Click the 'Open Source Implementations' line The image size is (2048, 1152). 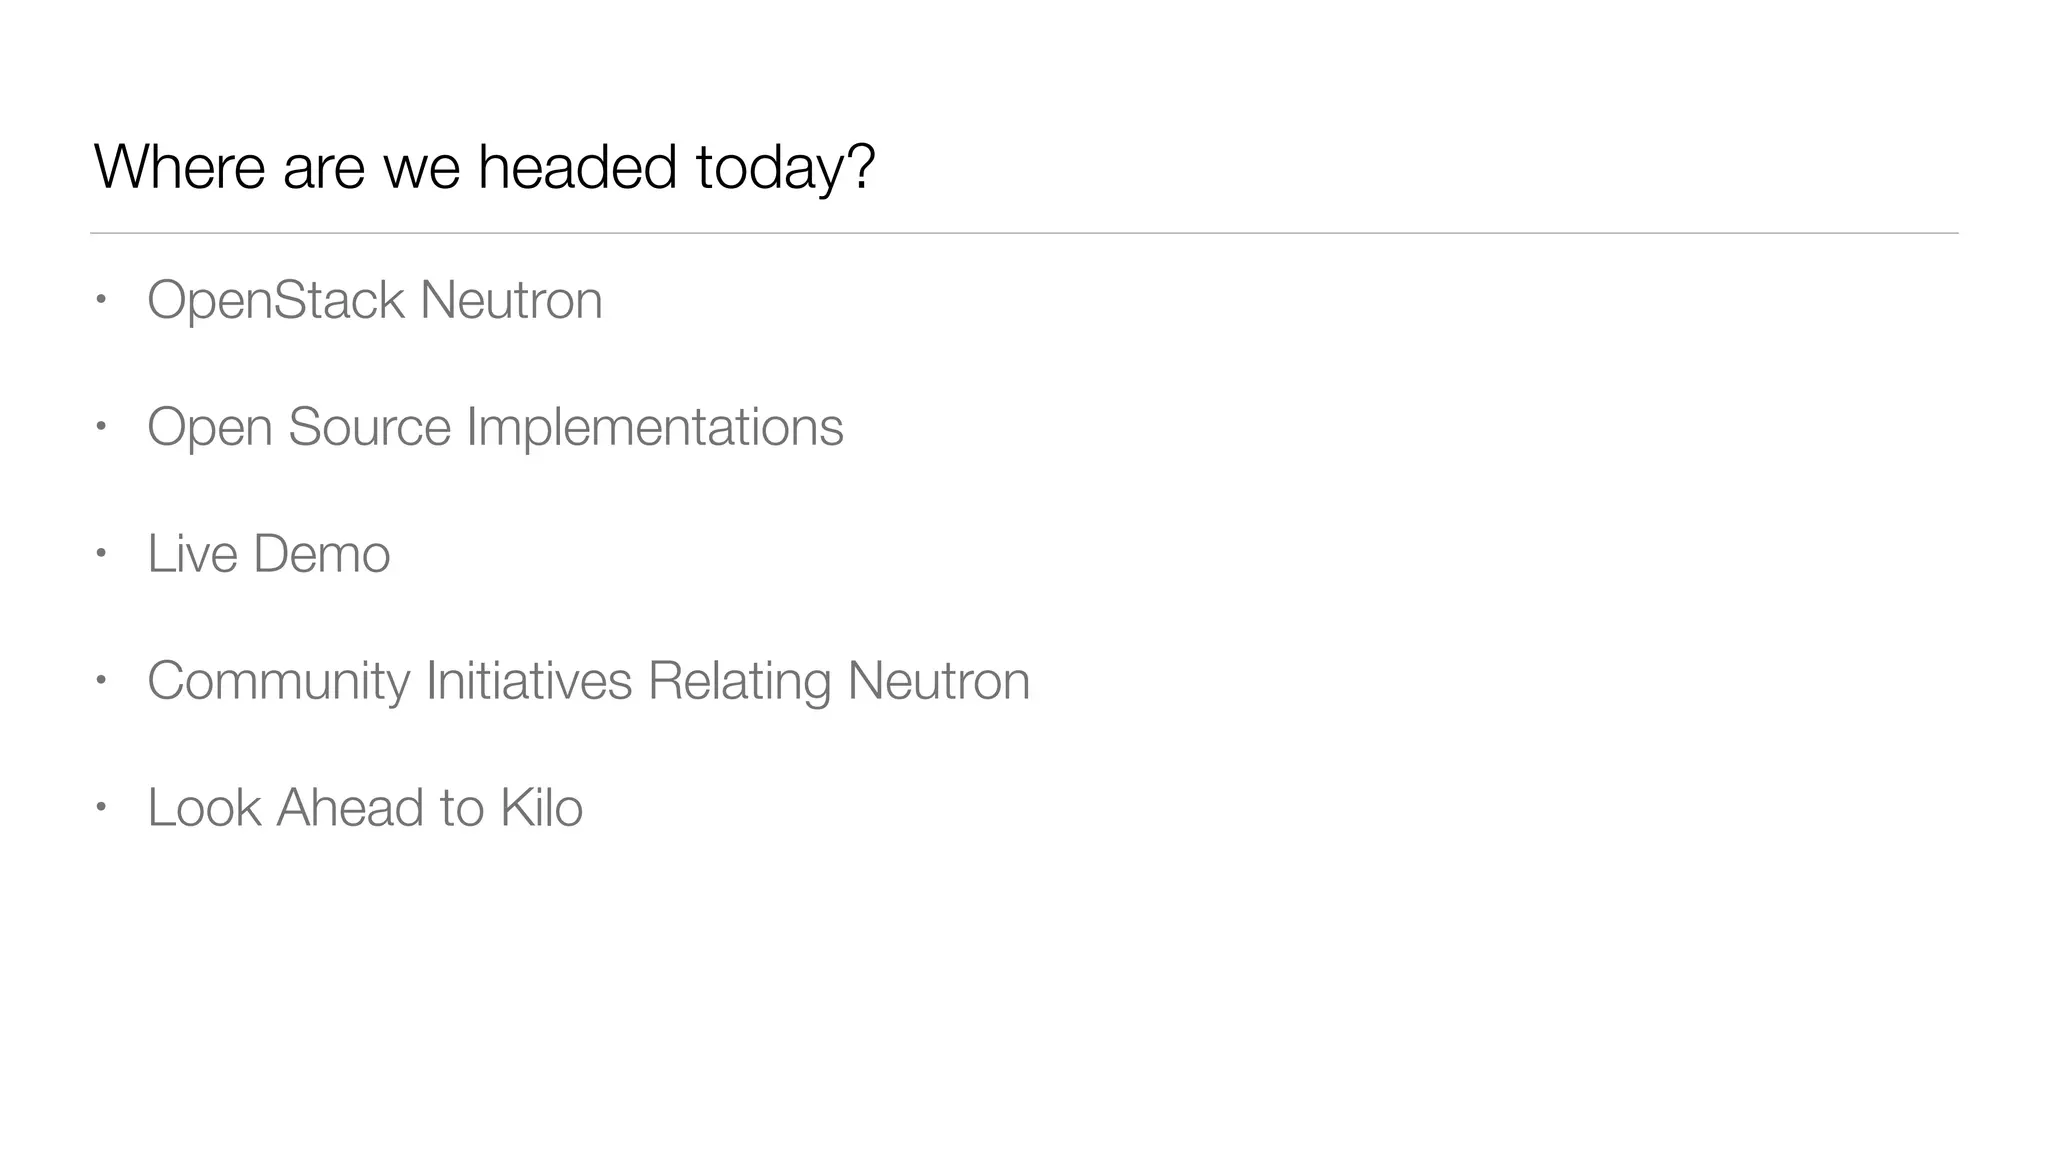(495, 427)
